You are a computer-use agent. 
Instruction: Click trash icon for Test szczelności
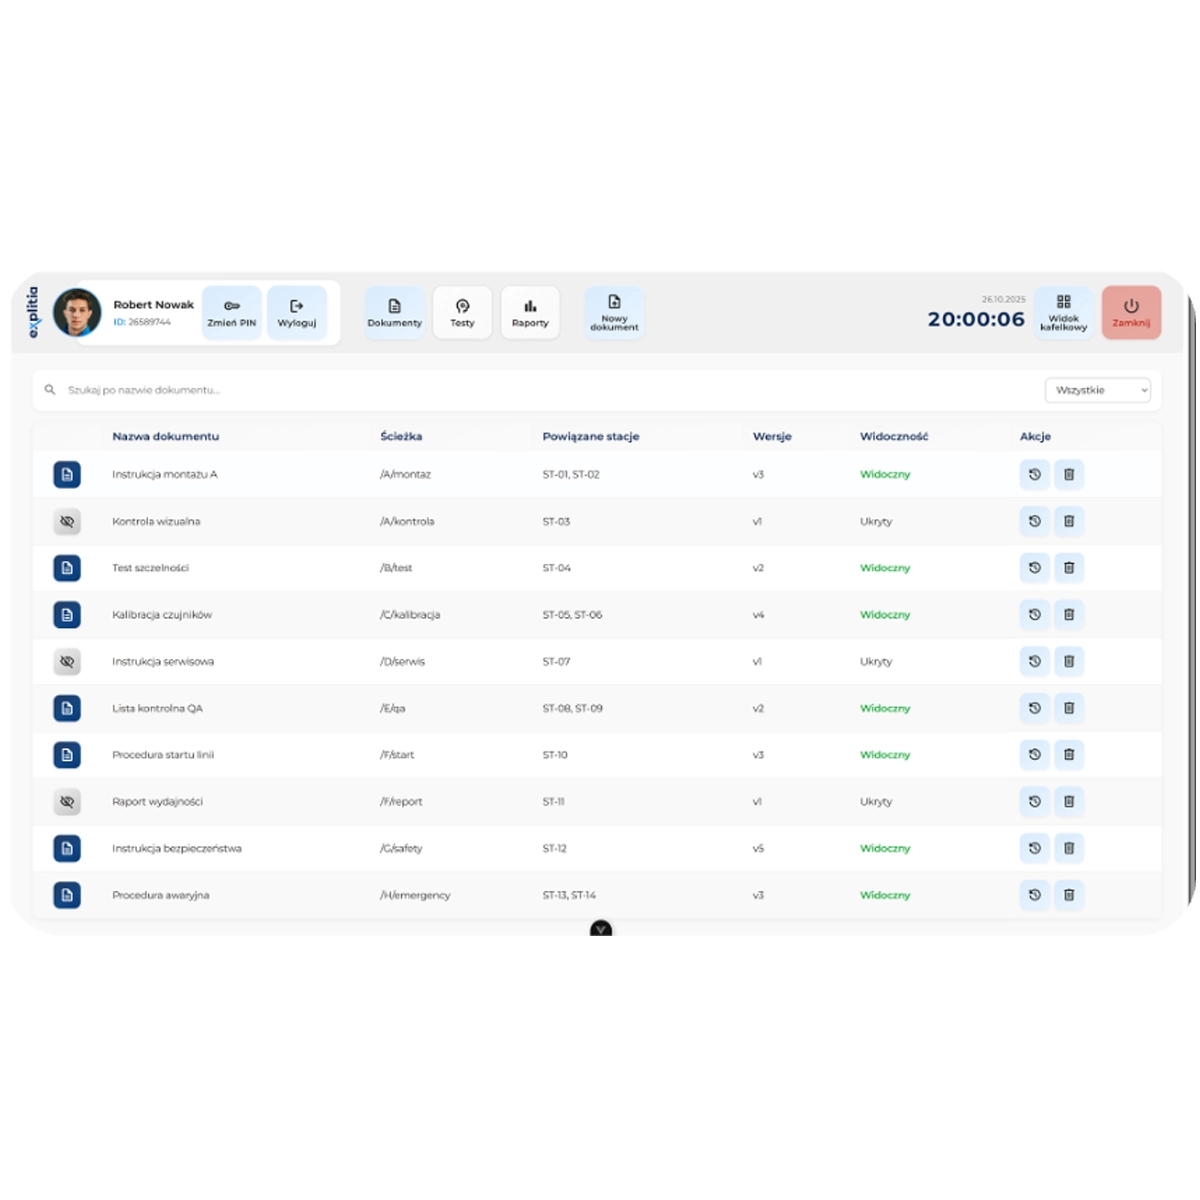(x=1068, y=568)
